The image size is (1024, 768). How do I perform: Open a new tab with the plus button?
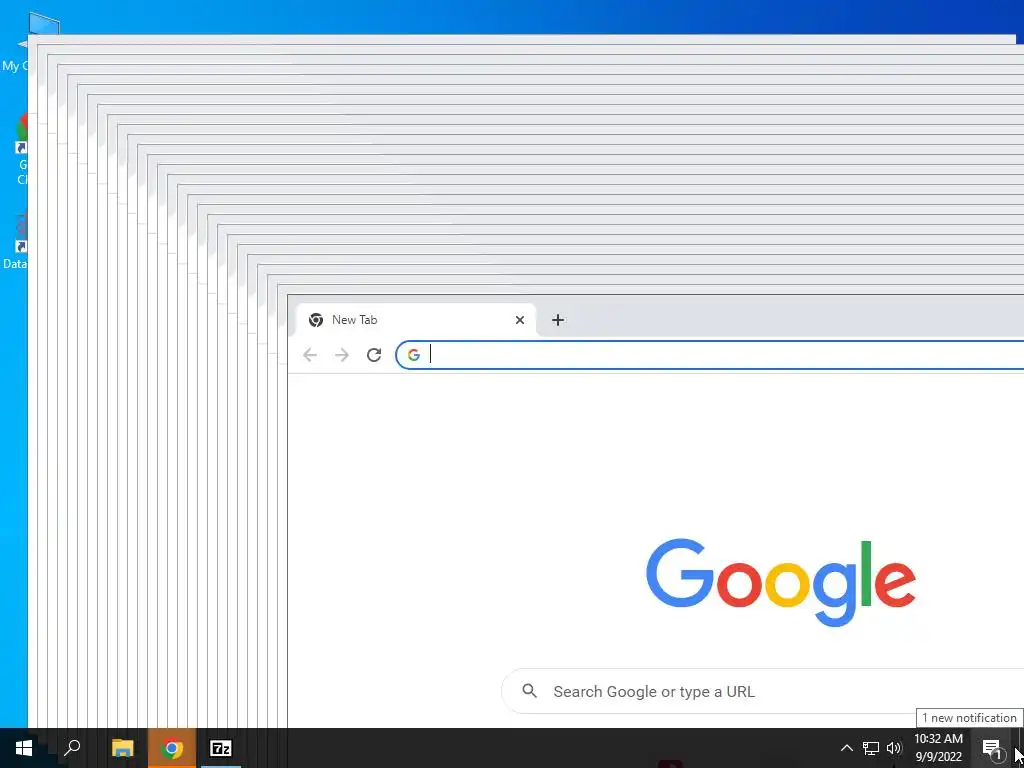click(557, 320)
